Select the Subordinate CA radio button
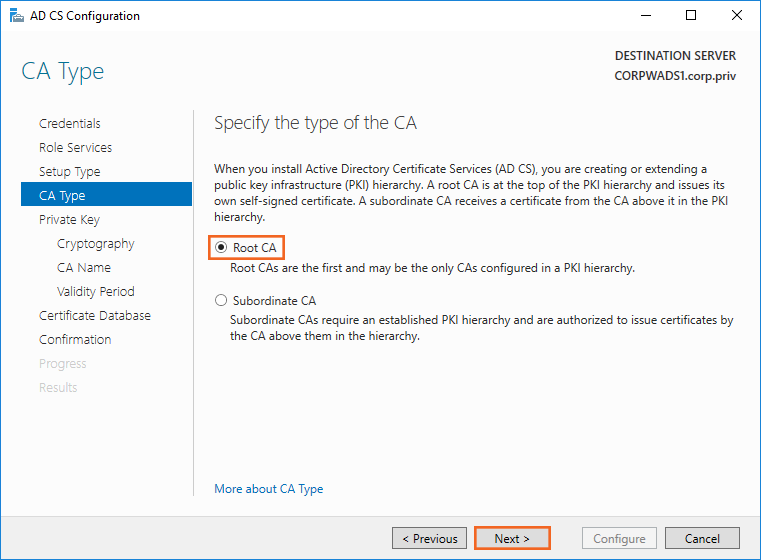This screenshot has width=761, height=560. click(221, 300)
